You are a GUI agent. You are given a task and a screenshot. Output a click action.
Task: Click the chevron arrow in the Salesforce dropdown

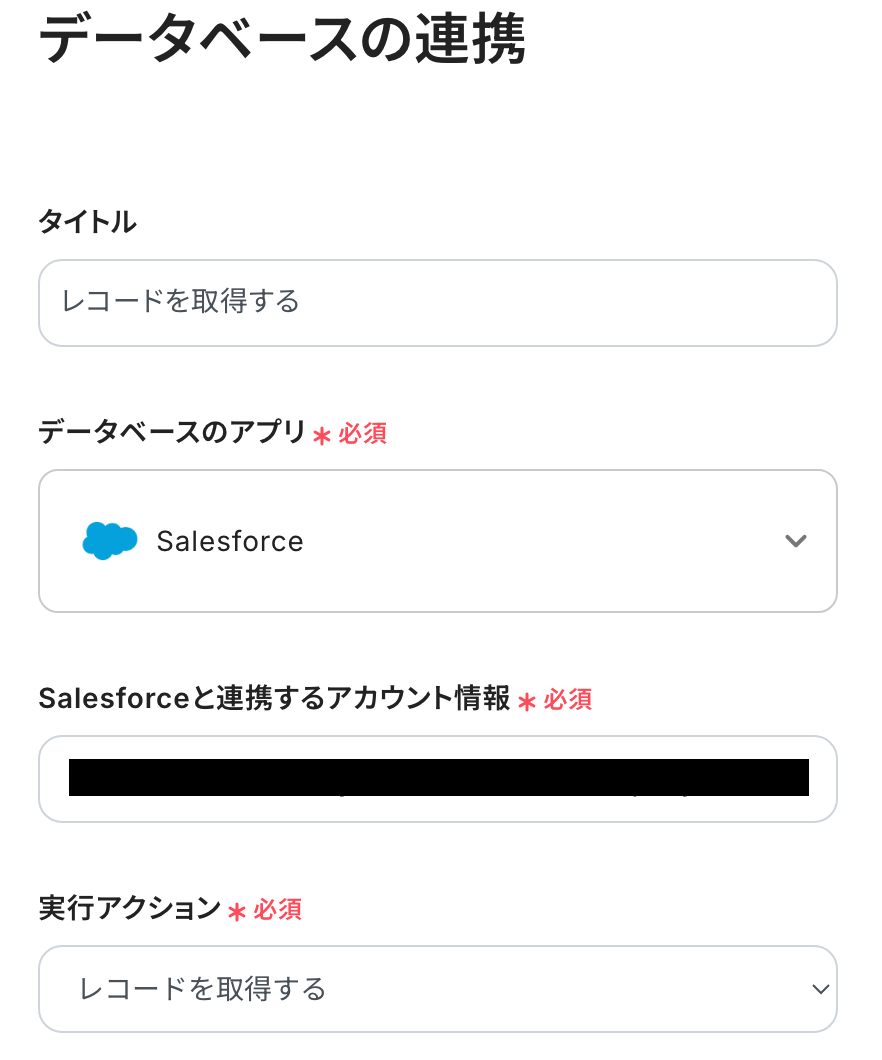[x=796, y=541]
